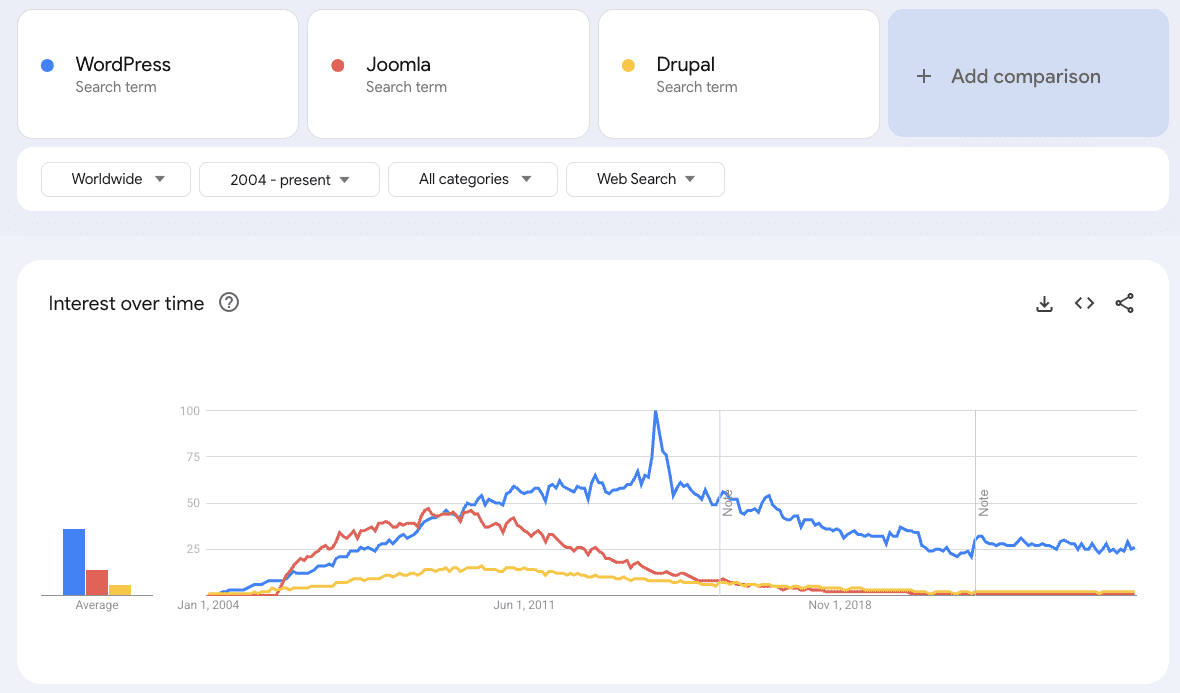Click the blue WordPress color dot
Screen dimensions: 1180x693
pos(47,66)
